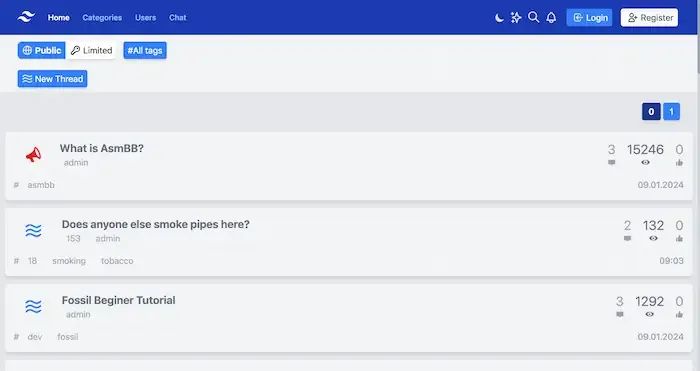Open search with magnifier icon
Image resolution: width=700 pixels, height=371 pixels.
point(533,17)
